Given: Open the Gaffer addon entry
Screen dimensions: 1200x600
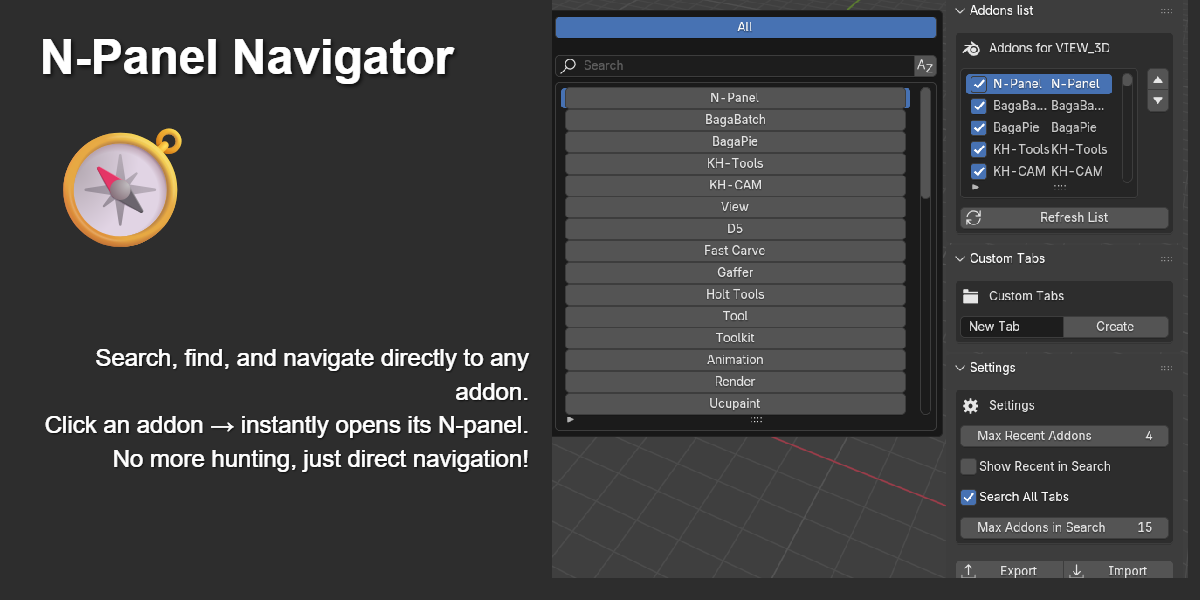Looking at the screenshot, I should coord(735,273).
